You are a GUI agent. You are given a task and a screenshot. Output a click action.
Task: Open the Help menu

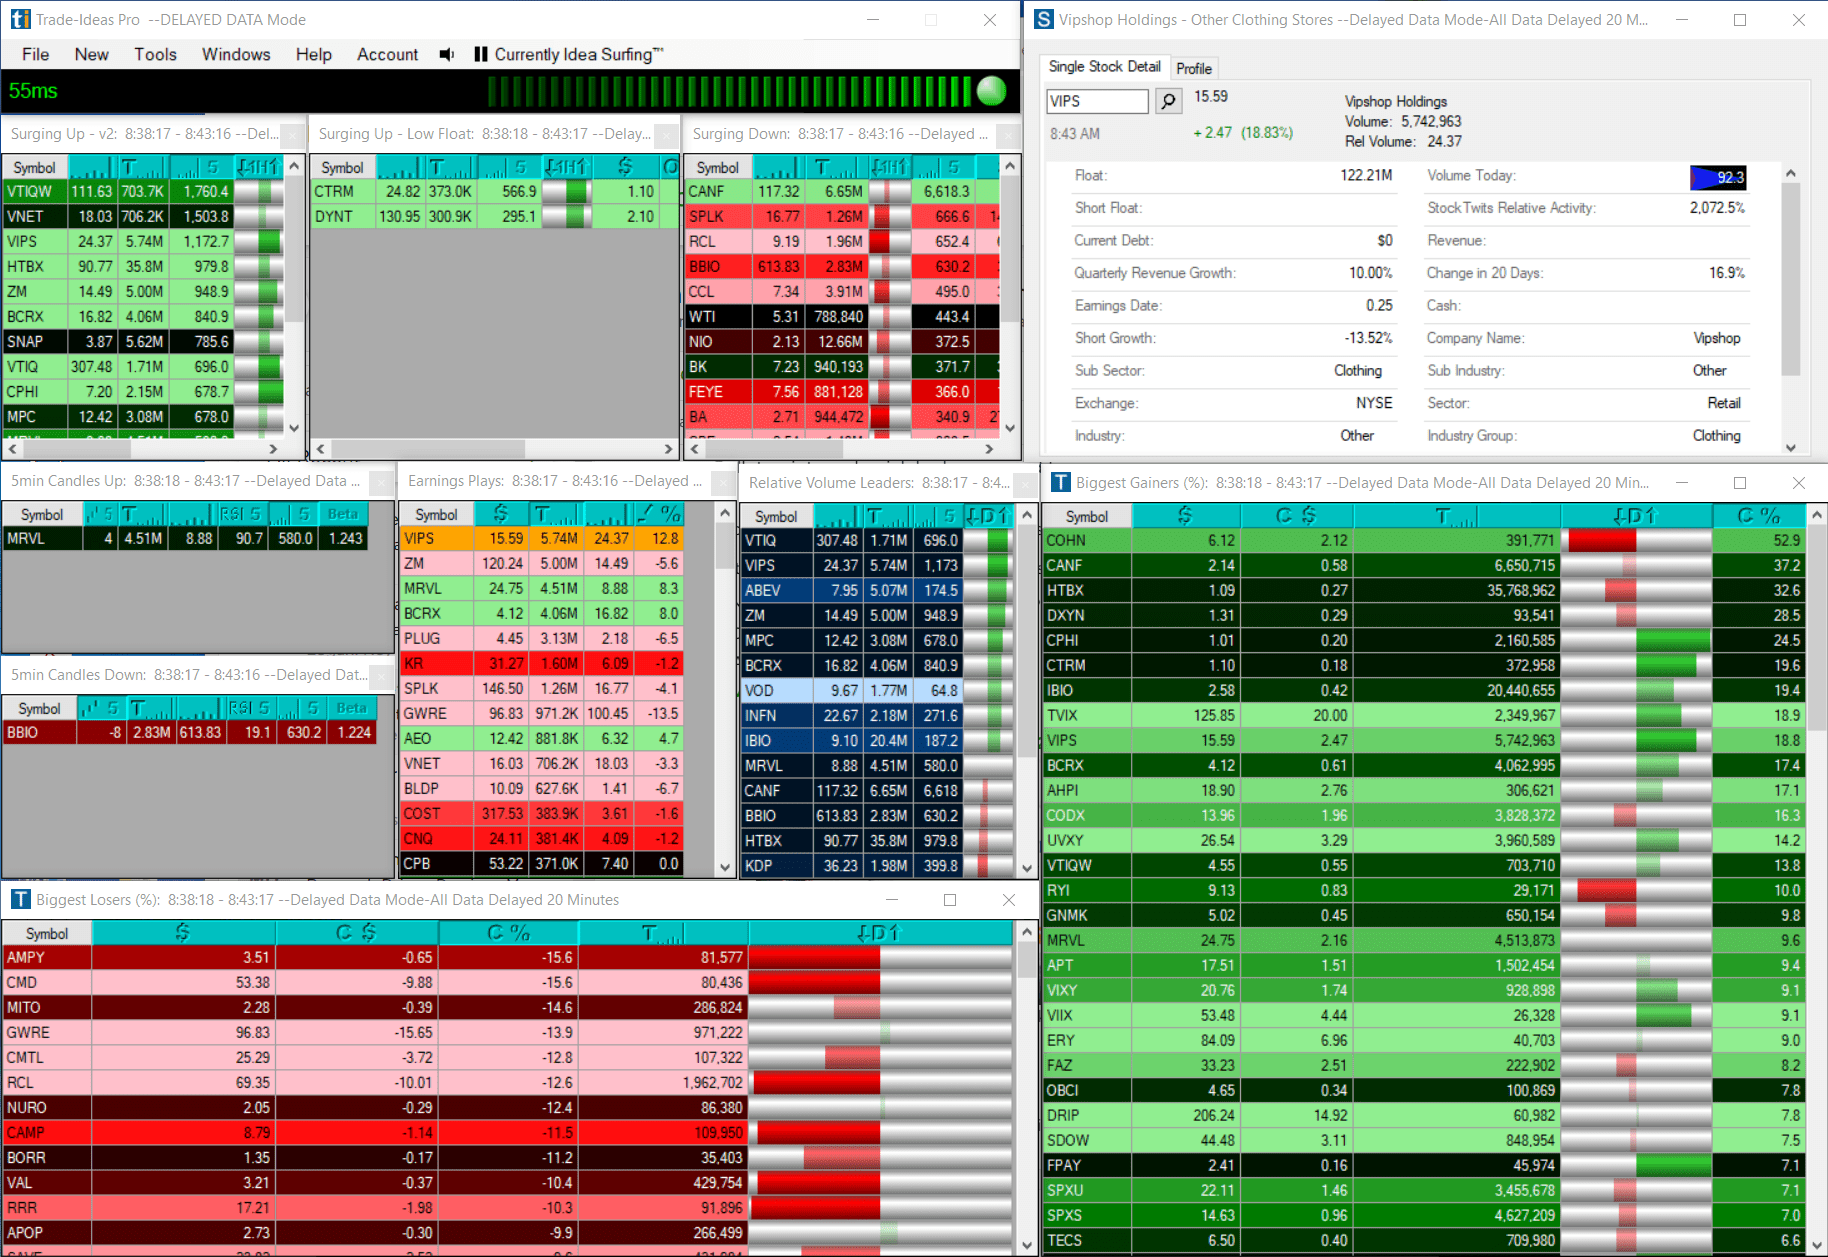pyautogui.click(x=314, y=54)
